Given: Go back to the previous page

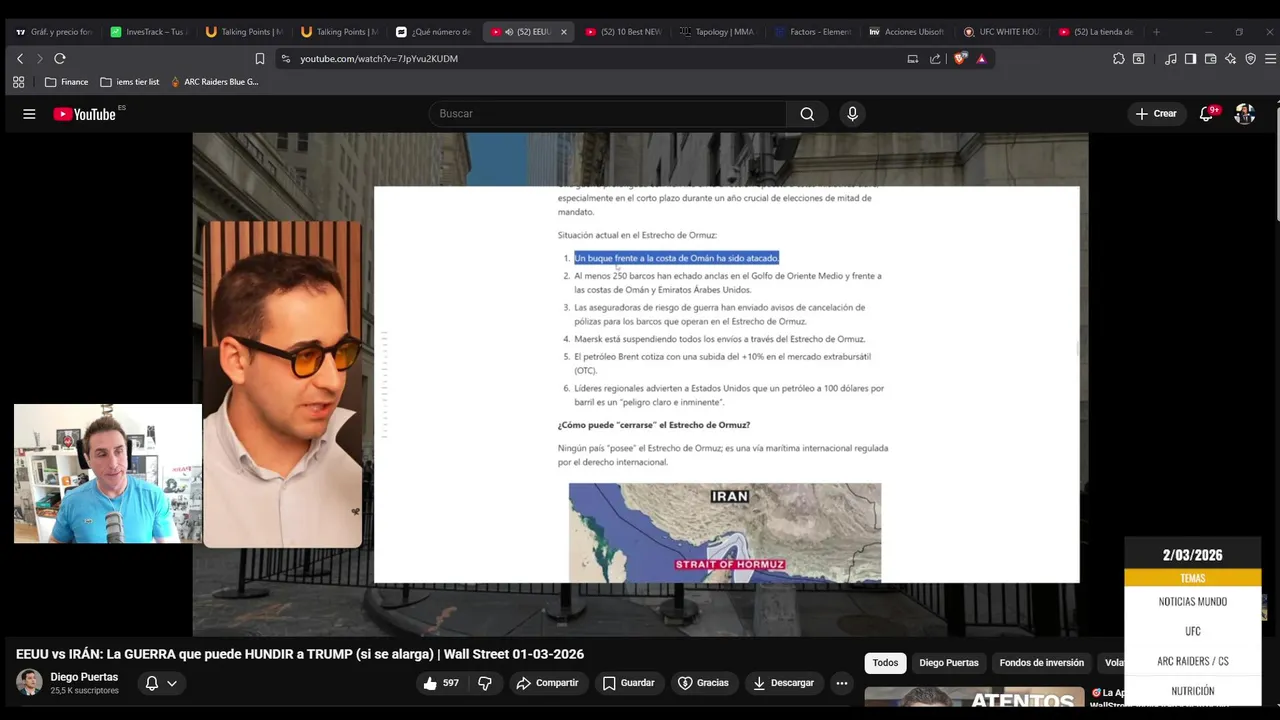Looking at the screenshot, I should 19,58.
